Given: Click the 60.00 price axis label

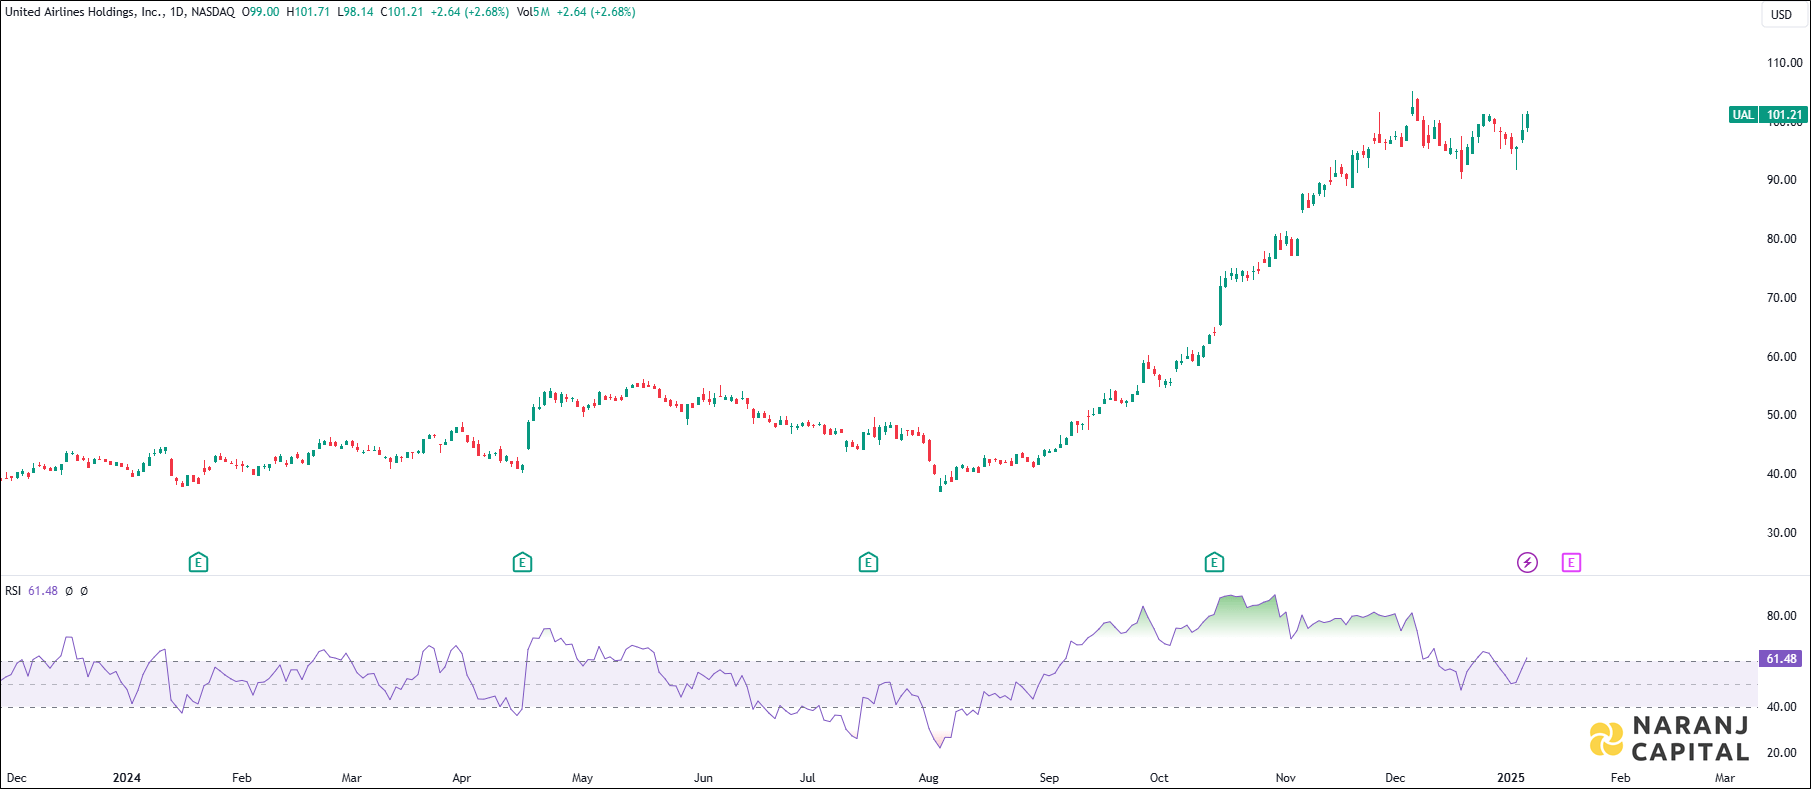Looking at the screenshot, I should pyautogui.click(x=1781, y=357).
